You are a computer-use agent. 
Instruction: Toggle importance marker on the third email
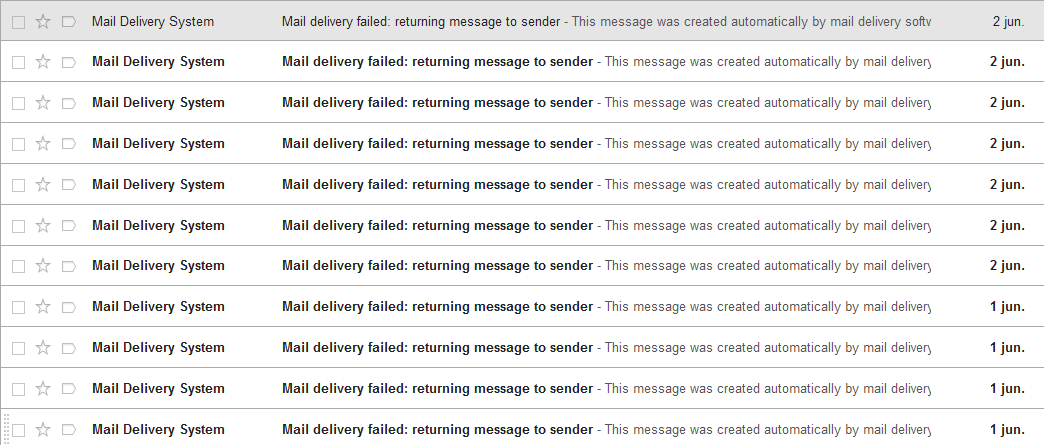tap(69, 103)
